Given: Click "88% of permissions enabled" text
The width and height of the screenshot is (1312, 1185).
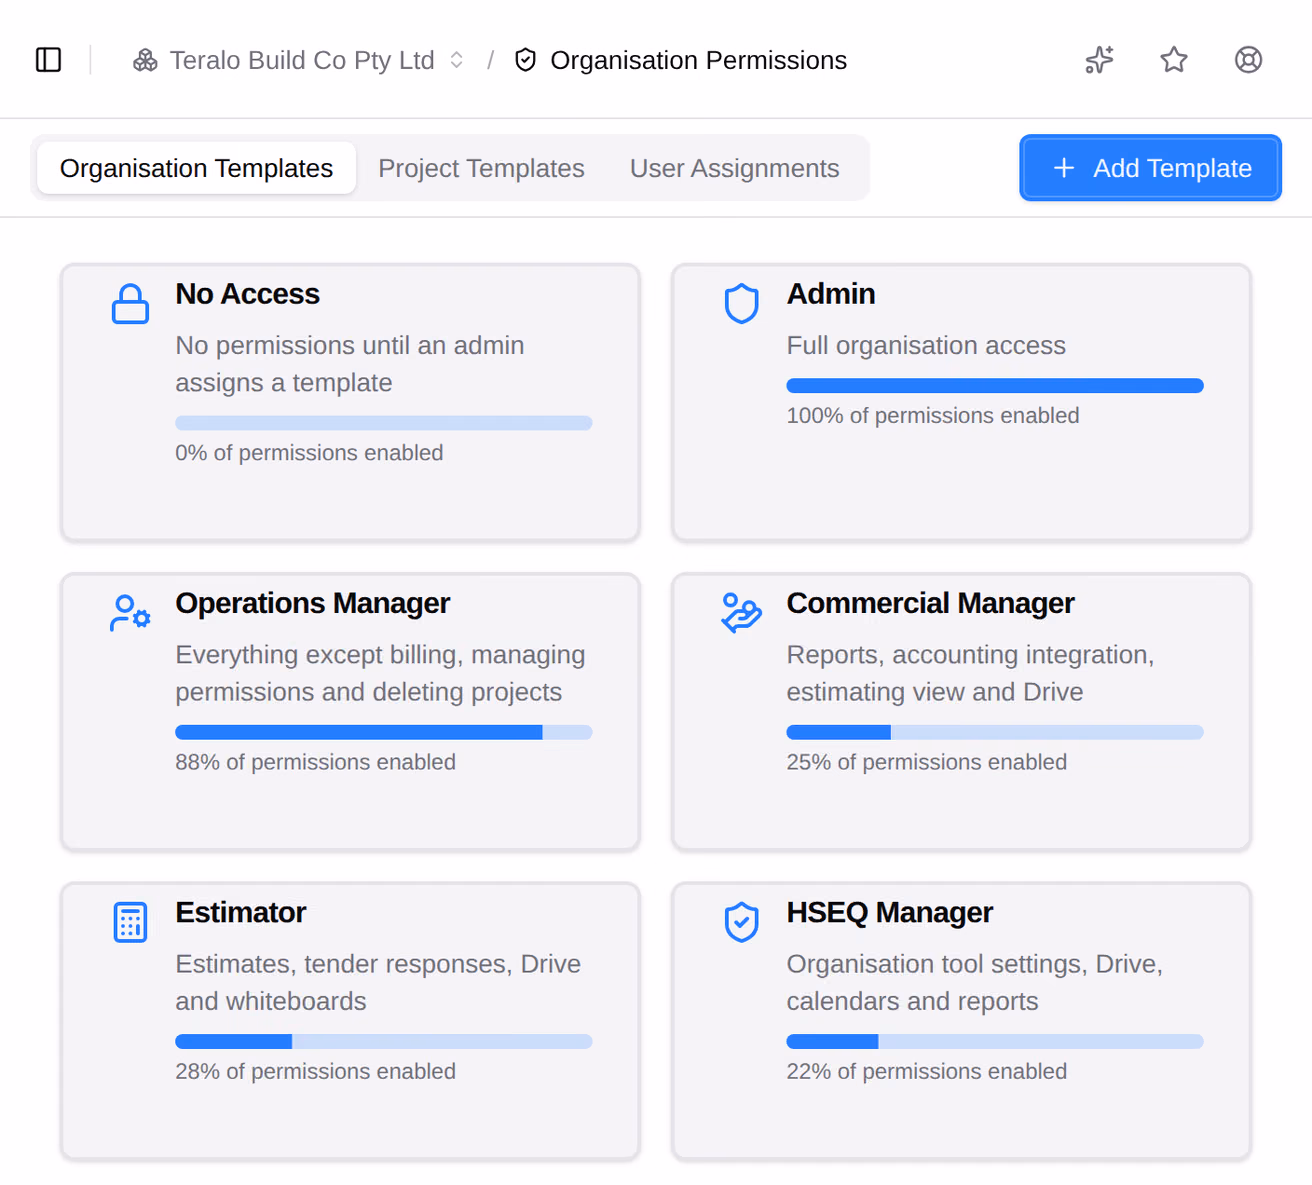Looking at the screenshot, I should click(315, 762).
